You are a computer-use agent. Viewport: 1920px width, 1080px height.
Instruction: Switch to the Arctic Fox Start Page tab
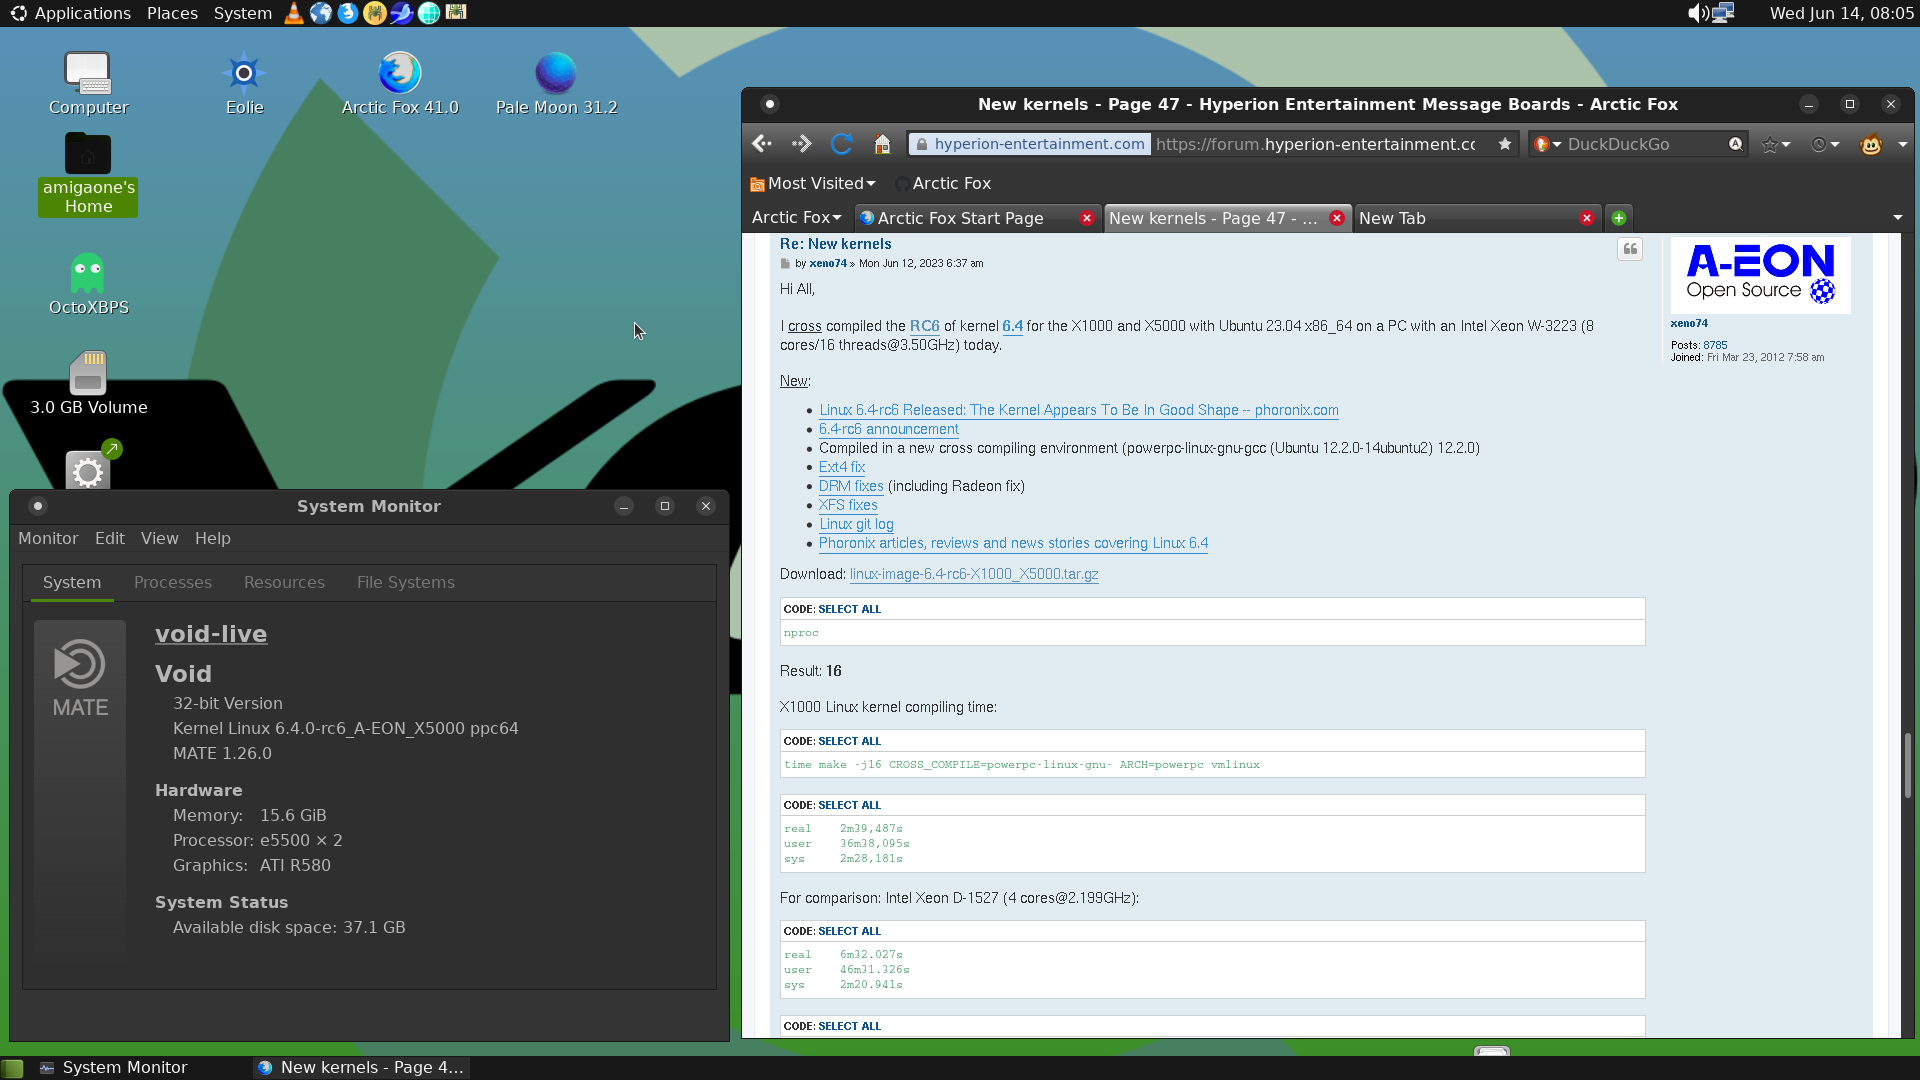(962, 218)
